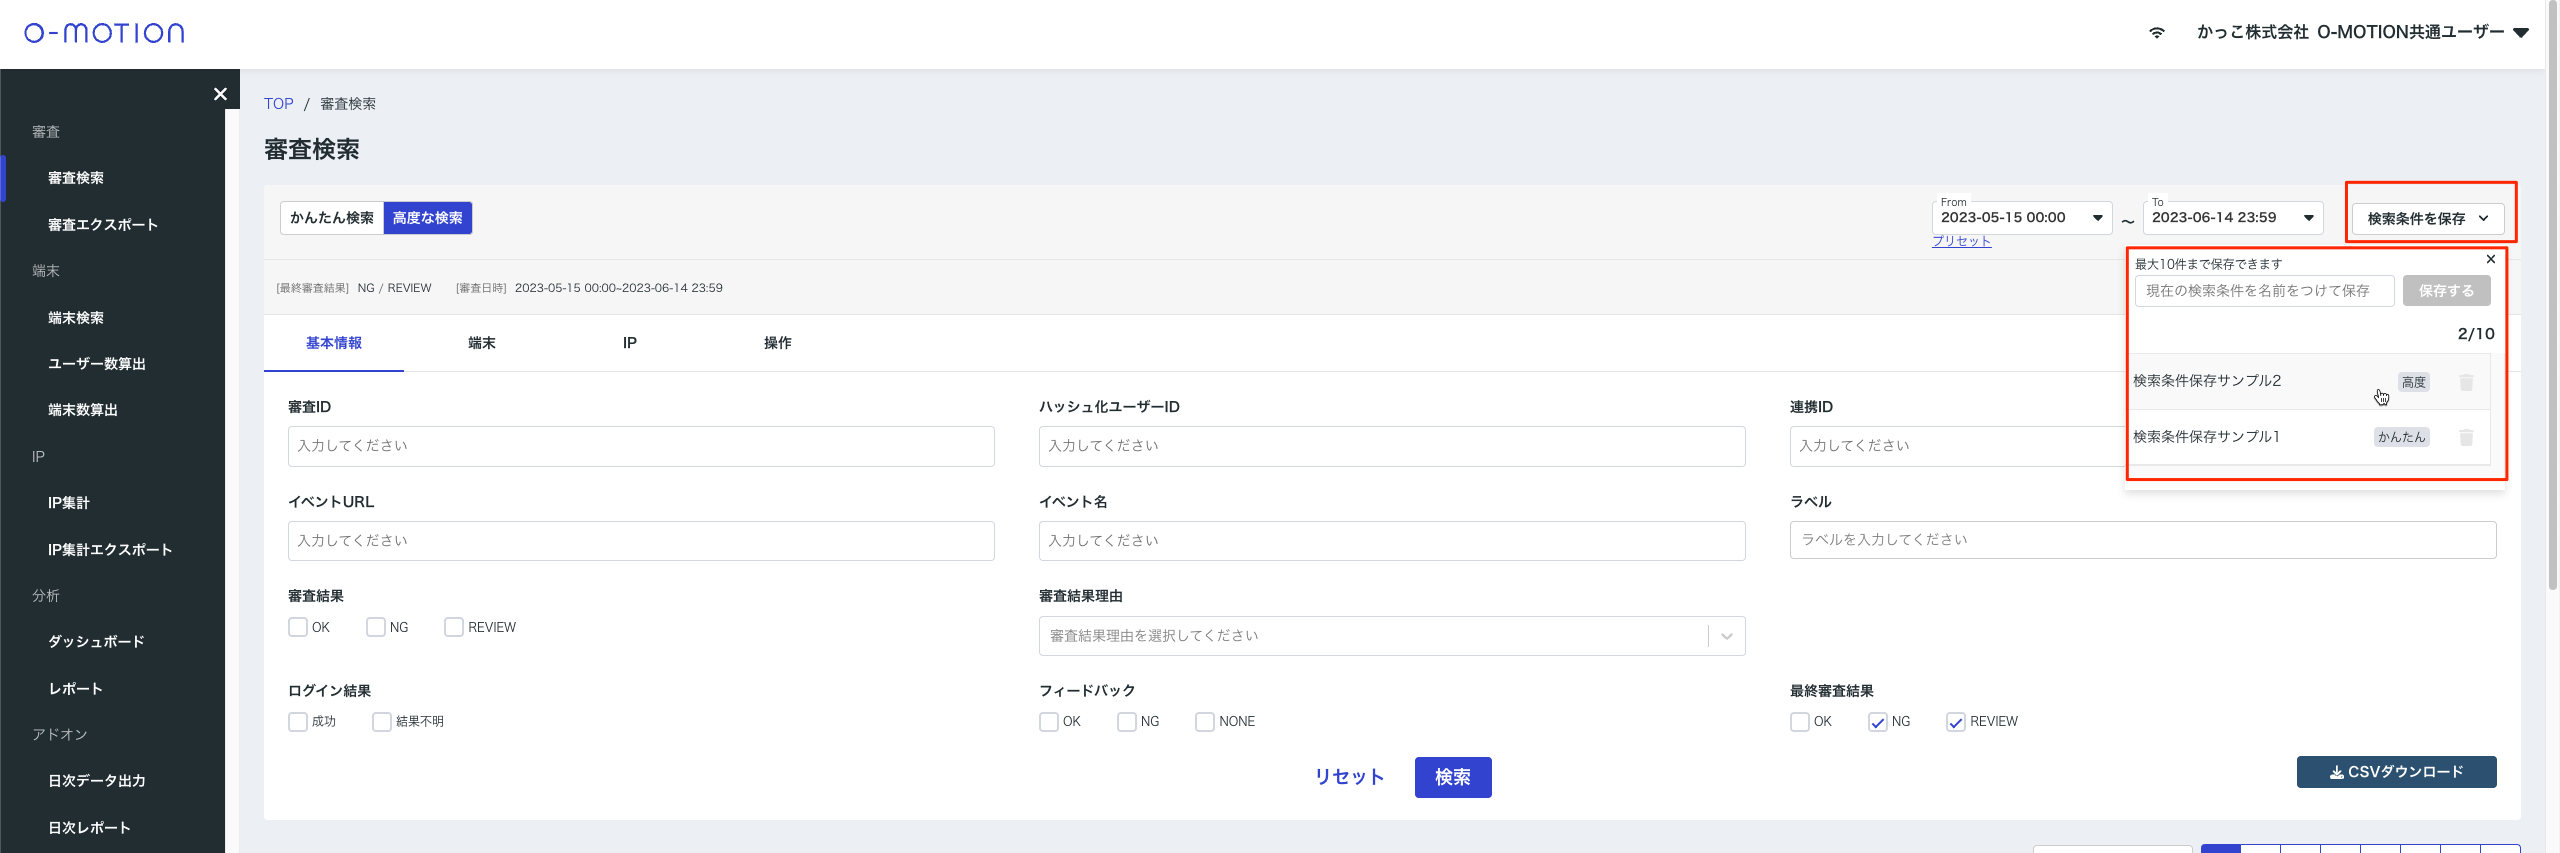Uncheck NG under 最終審査結果

point(1878,722)
